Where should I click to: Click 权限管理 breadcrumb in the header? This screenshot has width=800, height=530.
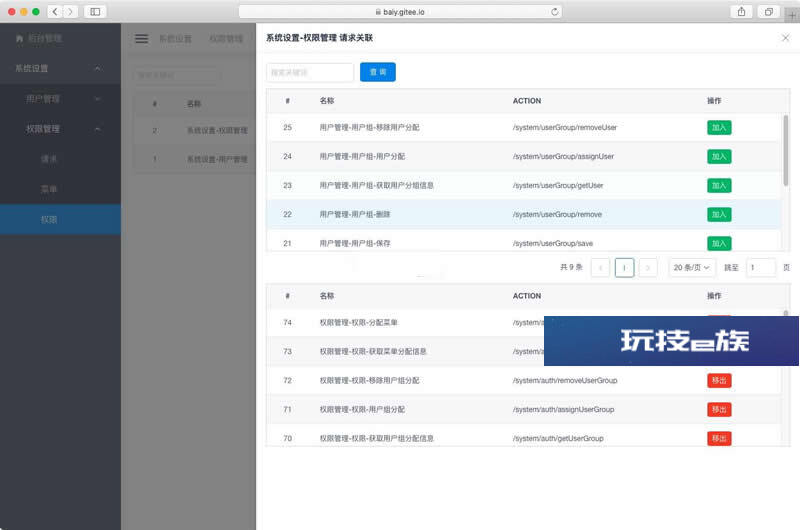pos(226,39)
